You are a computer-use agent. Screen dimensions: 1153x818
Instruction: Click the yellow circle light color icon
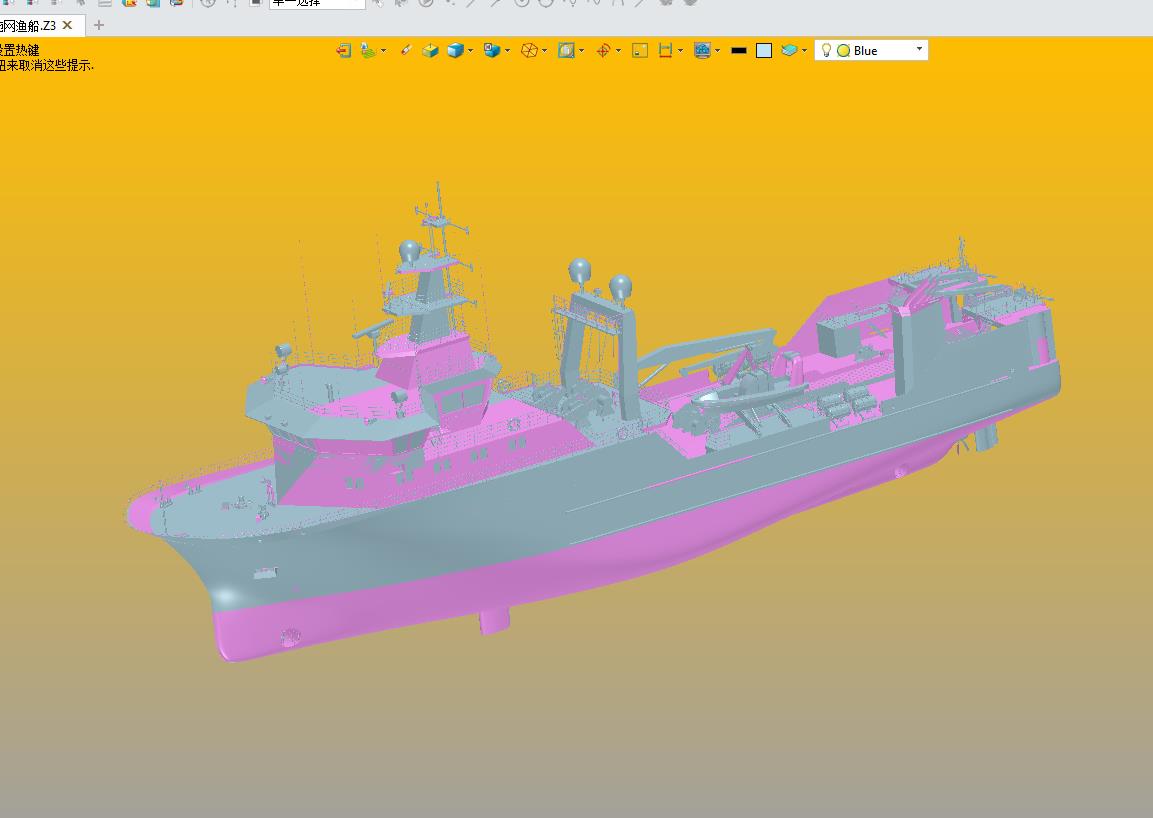843,51
